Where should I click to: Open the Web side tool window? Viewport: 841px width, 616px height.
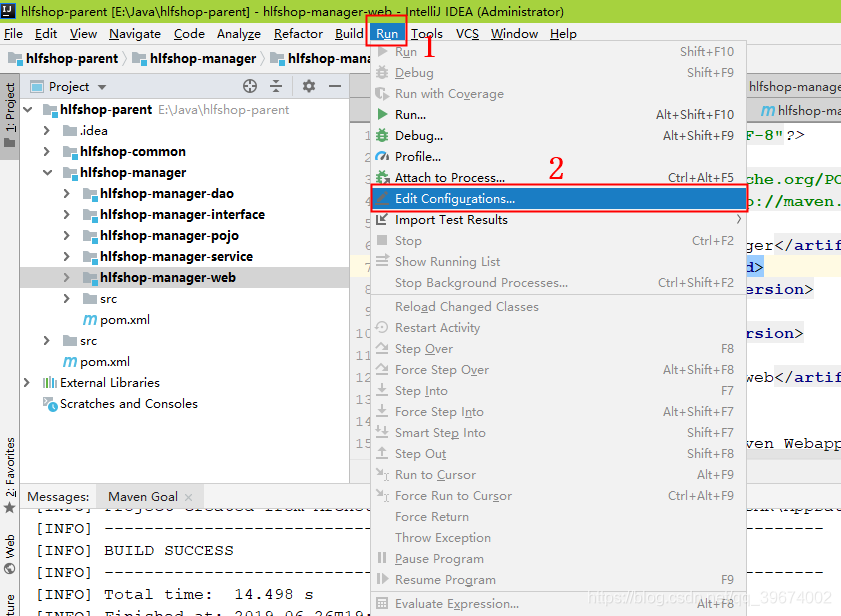coord(10,553)
